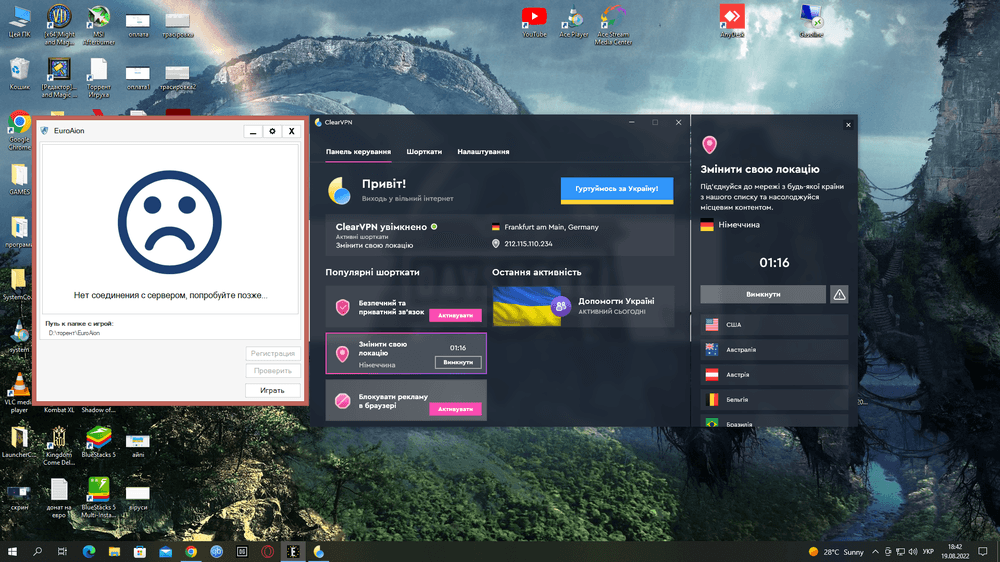1000x562 pixels.
Task: Open the Налаштування tab
Action: pyautogui.click(x=483, y=152)
